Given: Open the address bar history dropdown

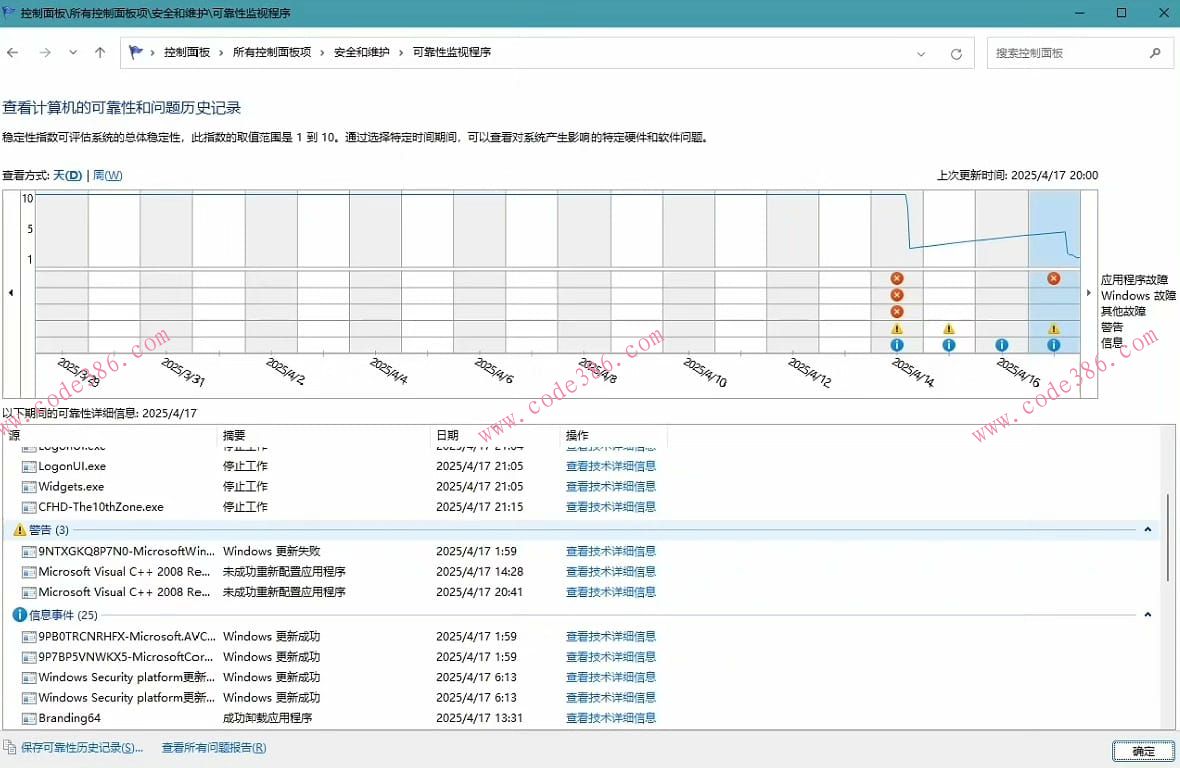Looking at the screenshot, I should pos(921,54).
